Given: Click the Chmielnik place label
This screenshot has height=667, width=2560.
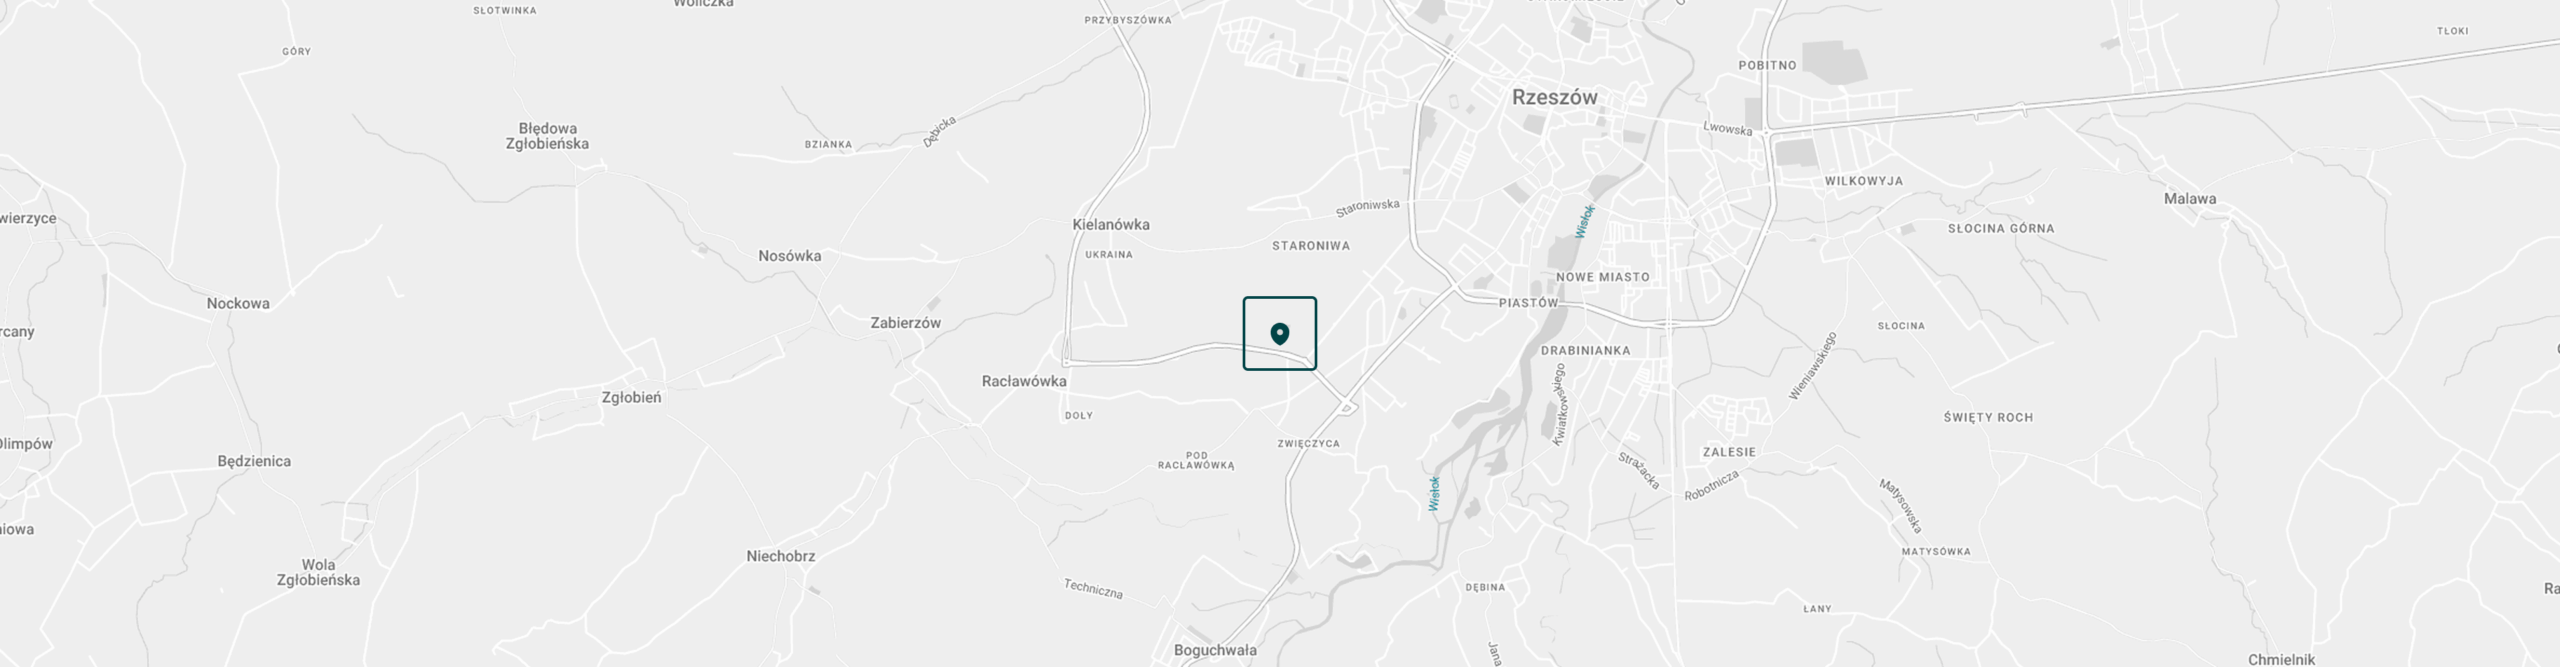Looking at the screenshot, I should click(2281, 659).
